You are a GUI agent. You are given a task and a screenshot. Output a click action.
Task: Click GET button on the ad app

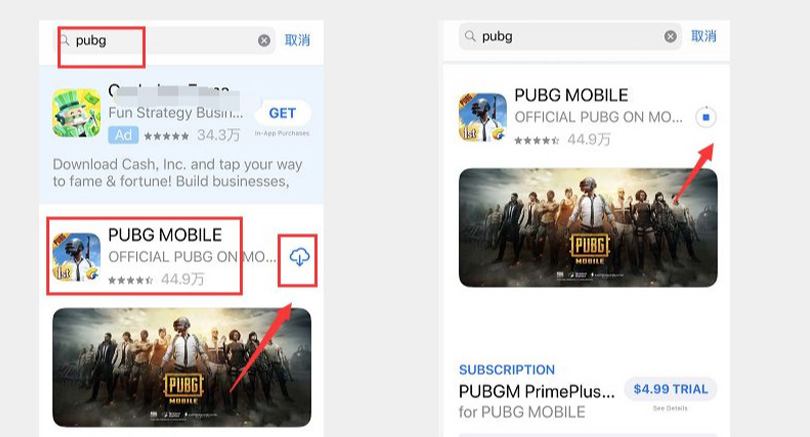tap(283, 113)
